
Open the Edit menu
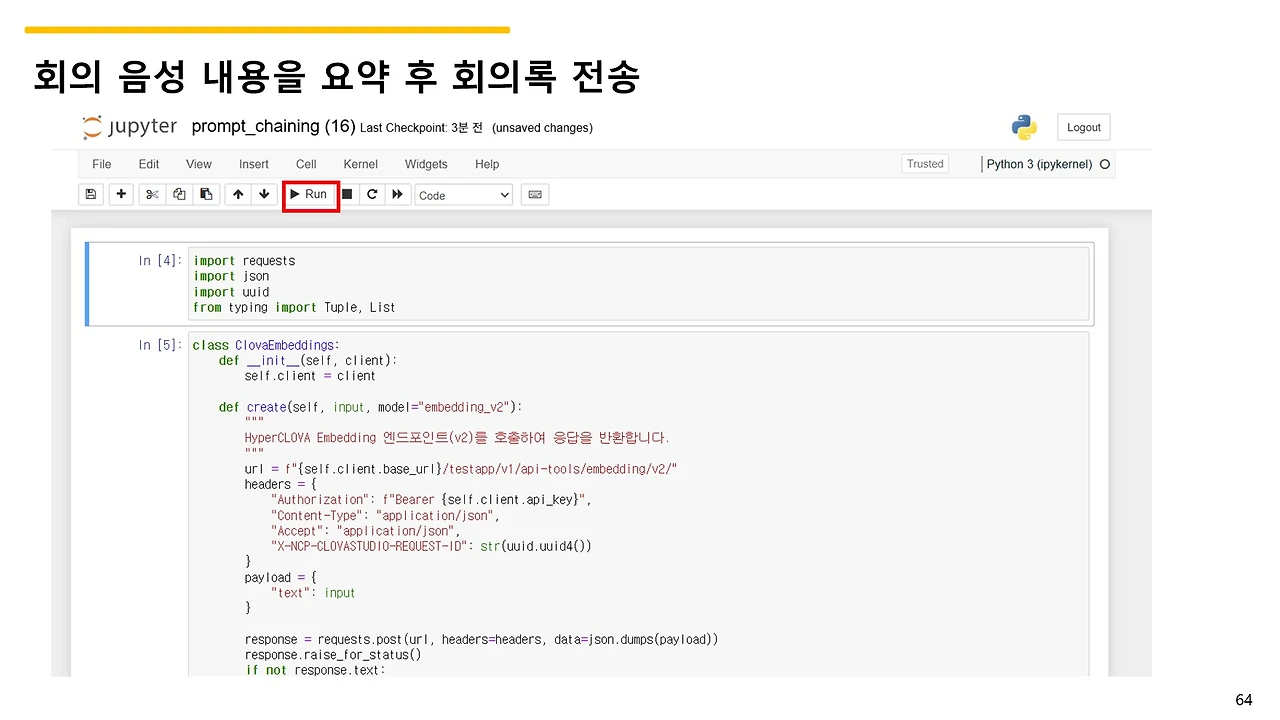coord(149,164)
